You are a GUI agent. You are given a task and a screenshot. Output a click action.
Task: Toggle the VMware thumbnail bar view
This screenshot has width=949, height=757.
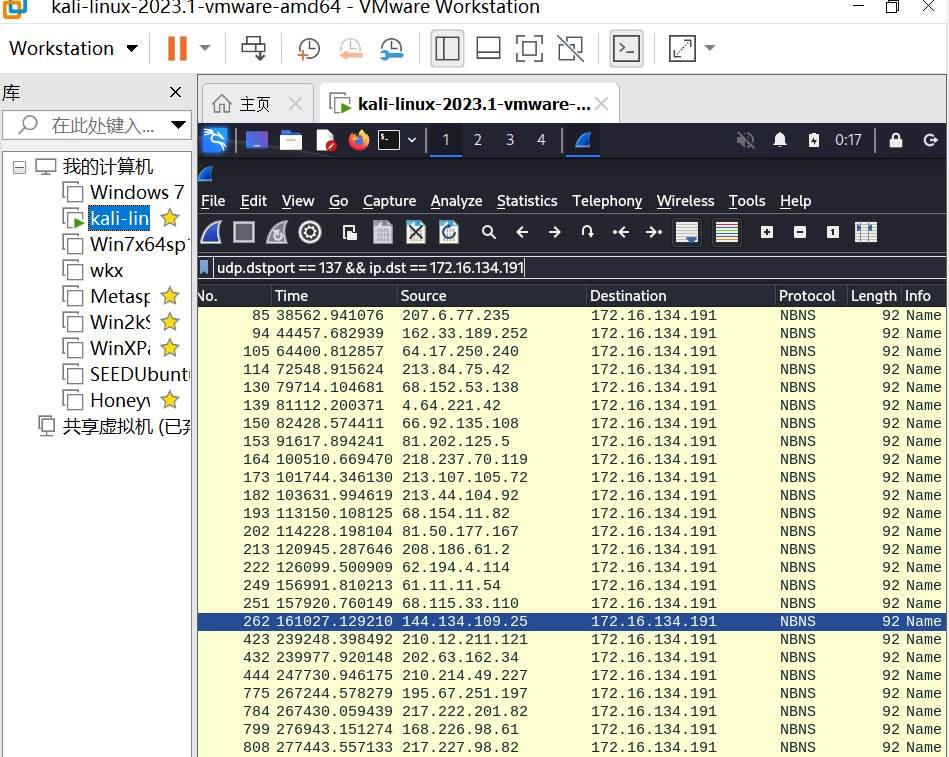point(488,48)
